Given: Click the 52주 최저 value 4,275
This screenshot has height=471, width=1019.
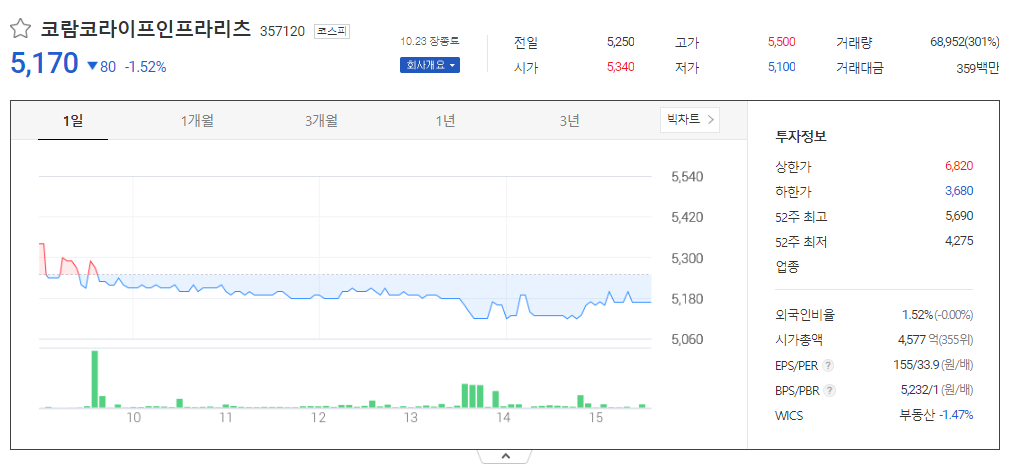Looking at the screenshot, I should (x=959, y=241).
